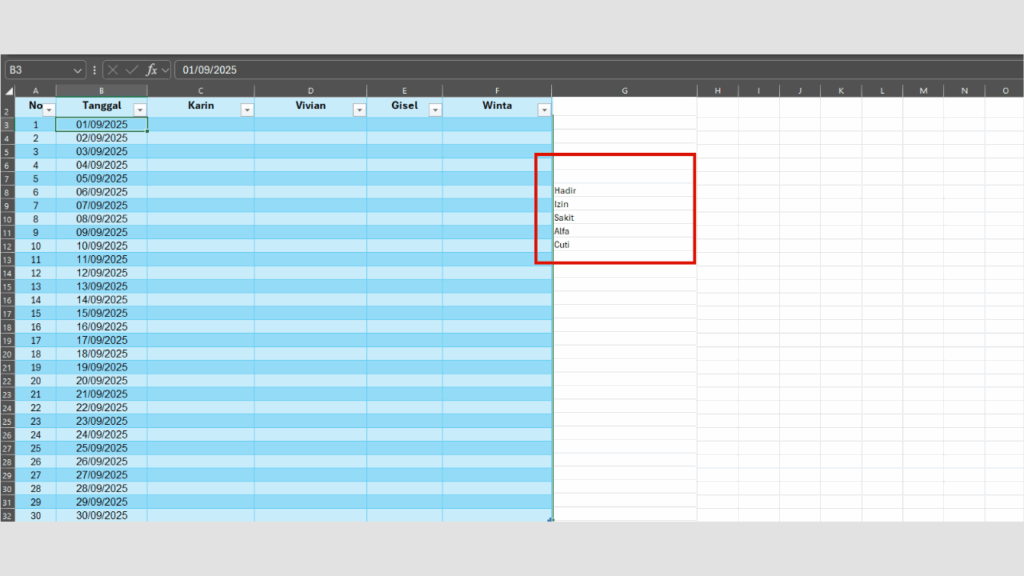Screen dimensions: 1024x576
Task: Click the Select All corner triangle
Action: (8, 91)
